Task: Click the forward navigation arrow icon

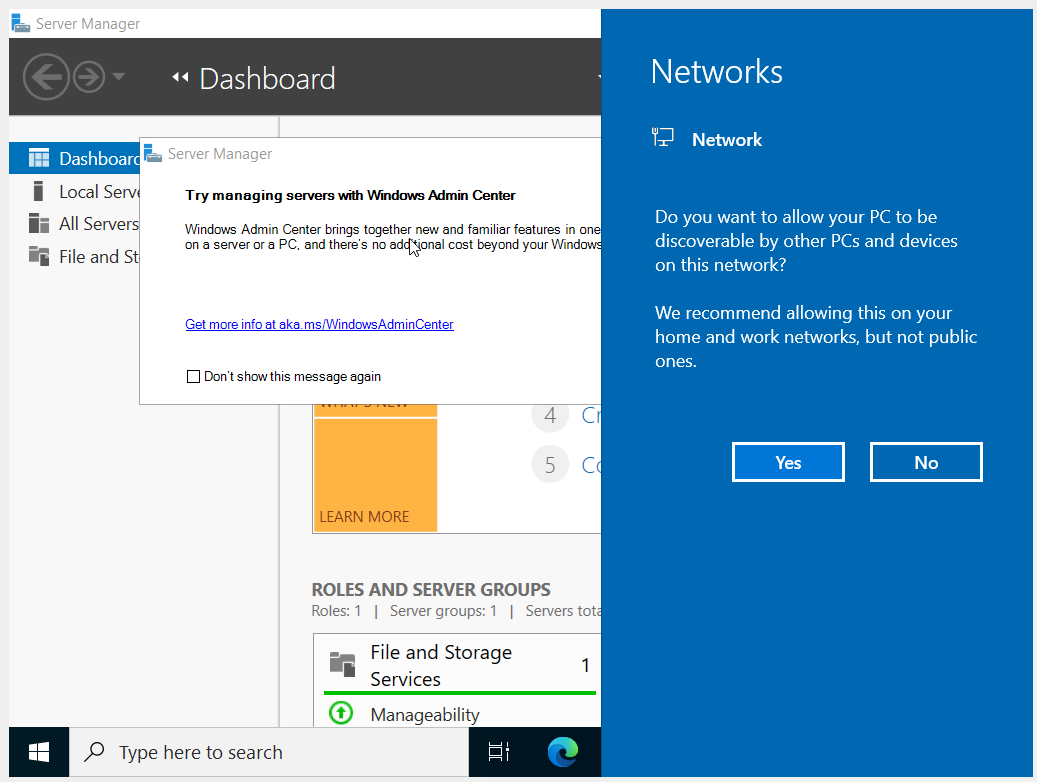Action: [x=89, y=77]
